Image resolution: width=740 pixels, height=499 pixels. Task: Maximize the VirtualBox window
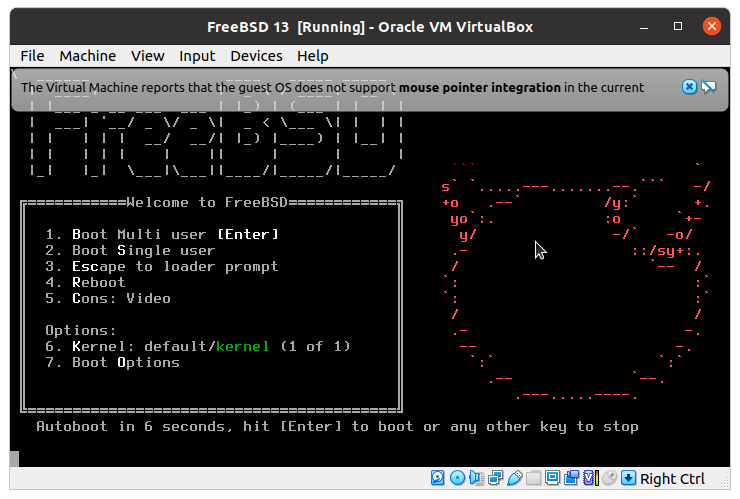pos(678,26)
